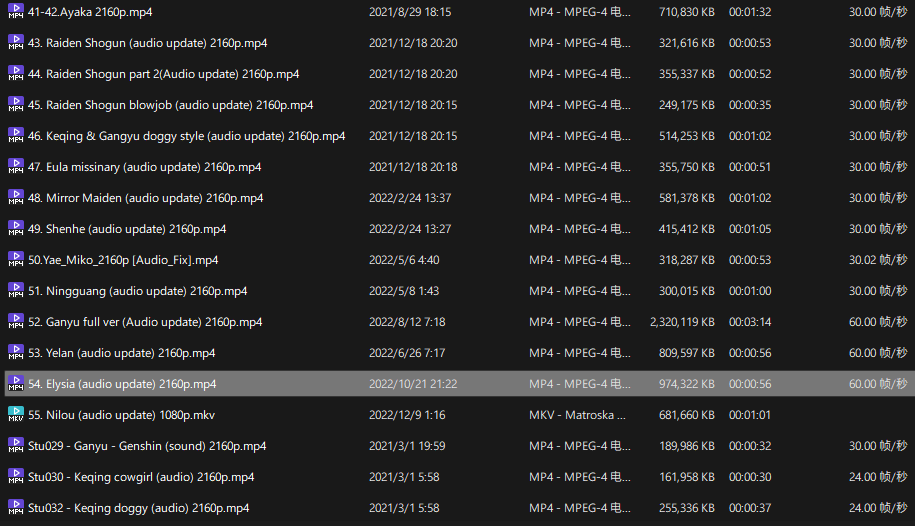Select file name '41-42.Ayaka 2160p.mp4'
Screen dimensions: 915x526
coord(90,12)
